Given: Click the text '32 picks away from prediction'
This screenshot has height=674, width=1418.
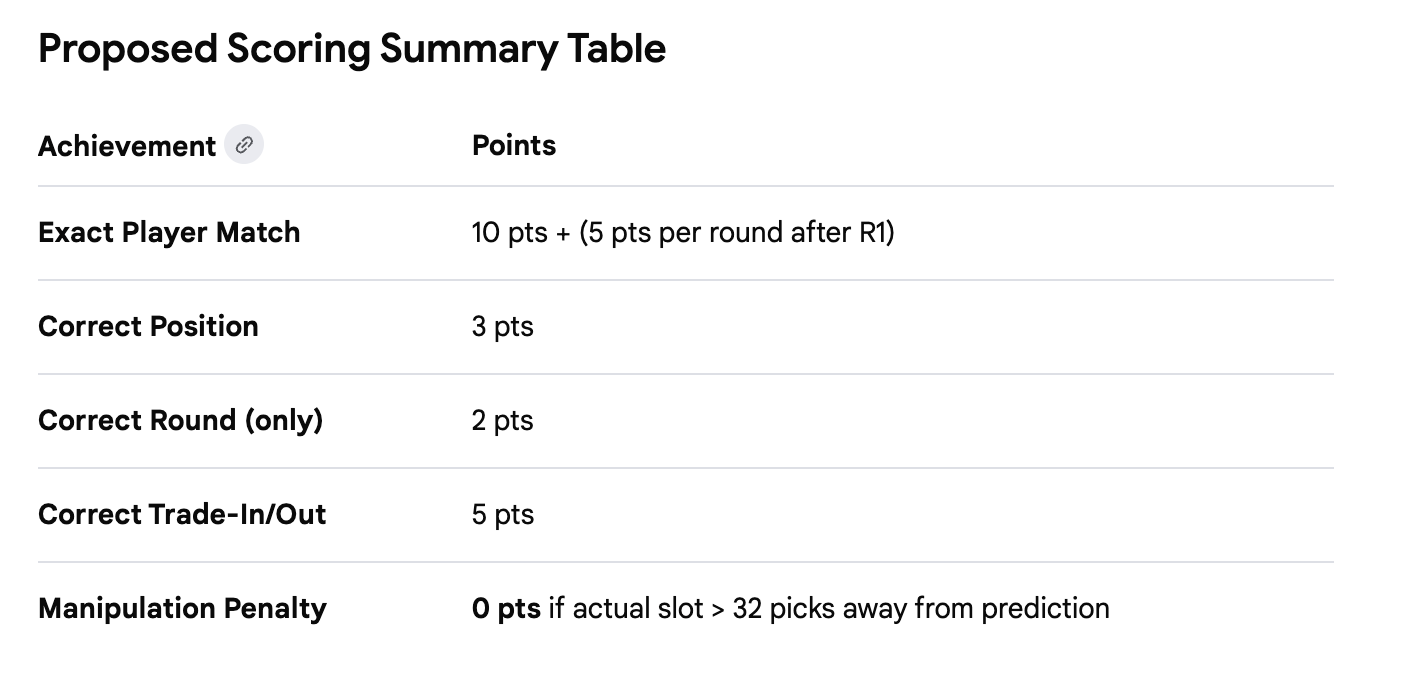Looking at the screenshot, I should click(920, 608).
